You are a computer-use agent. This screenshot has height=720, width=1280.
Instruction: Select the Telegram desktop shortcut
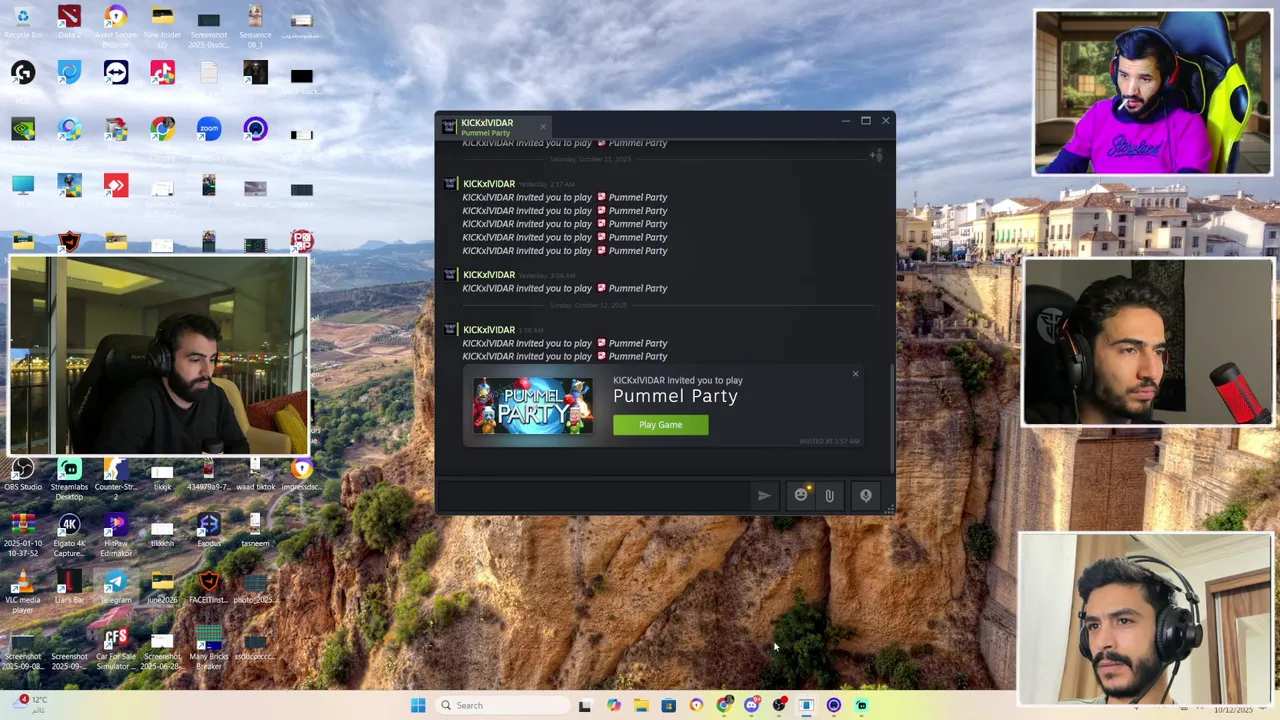click(x=116, y=587)
